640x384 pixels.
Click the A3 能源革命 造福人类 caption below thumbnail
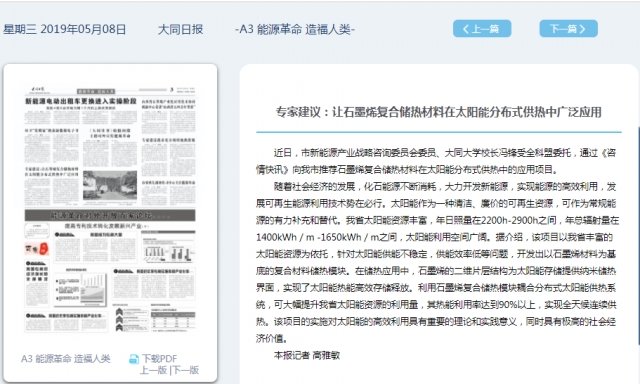[66, 359]
